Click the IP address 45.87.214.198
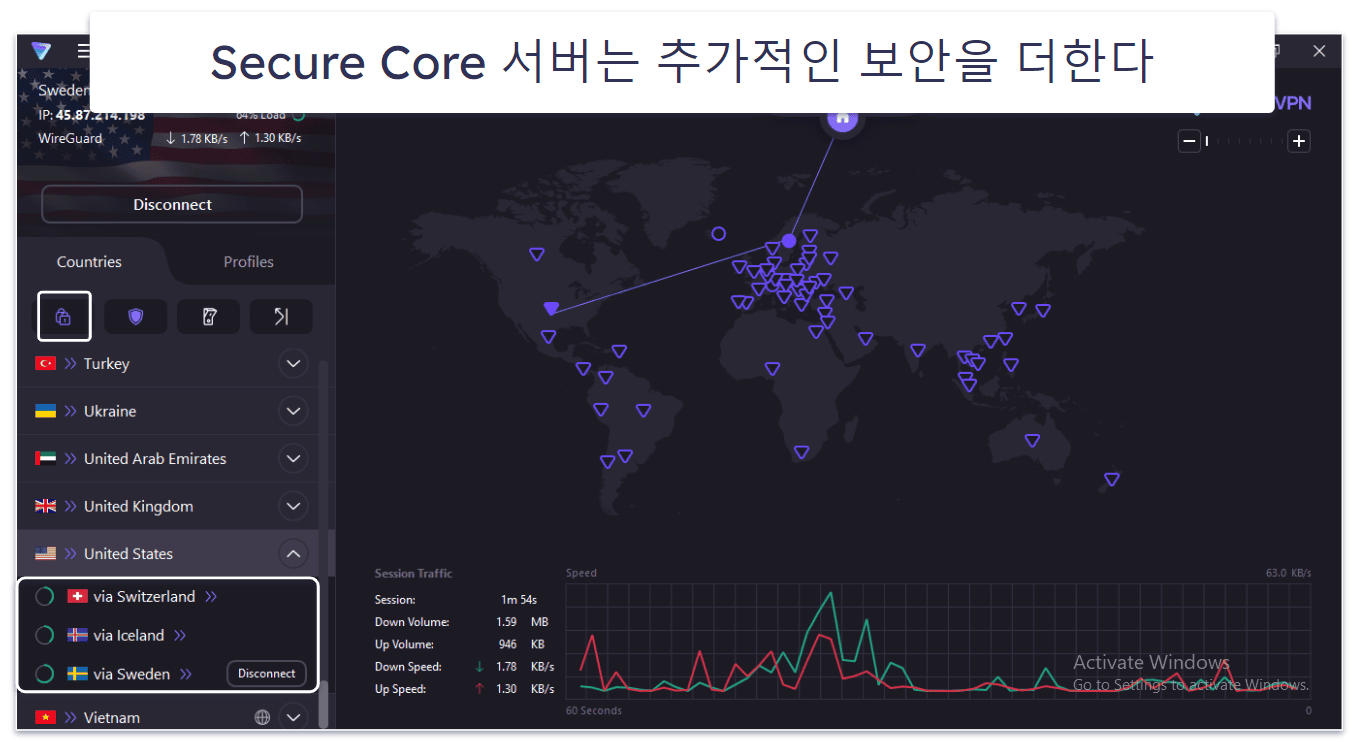The width and height of the screenshot is (1352, 742). click(x=100, y=115)
